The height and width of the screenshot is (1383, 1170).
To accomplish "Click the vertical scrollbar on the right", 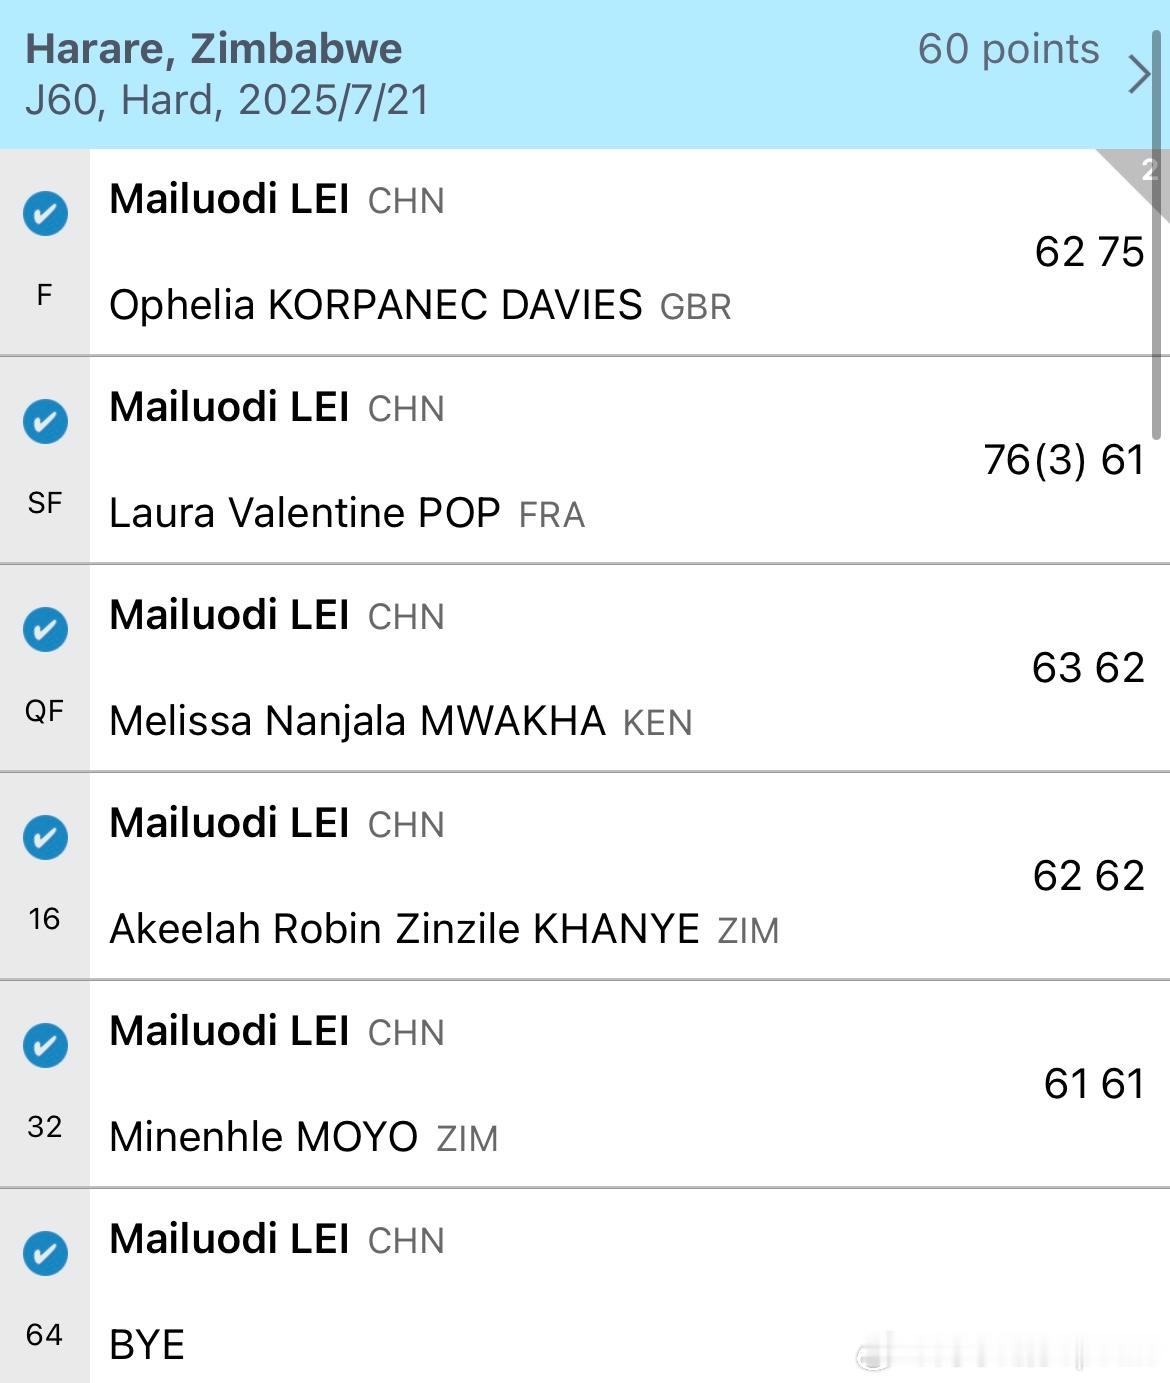I will point(1157,235).
